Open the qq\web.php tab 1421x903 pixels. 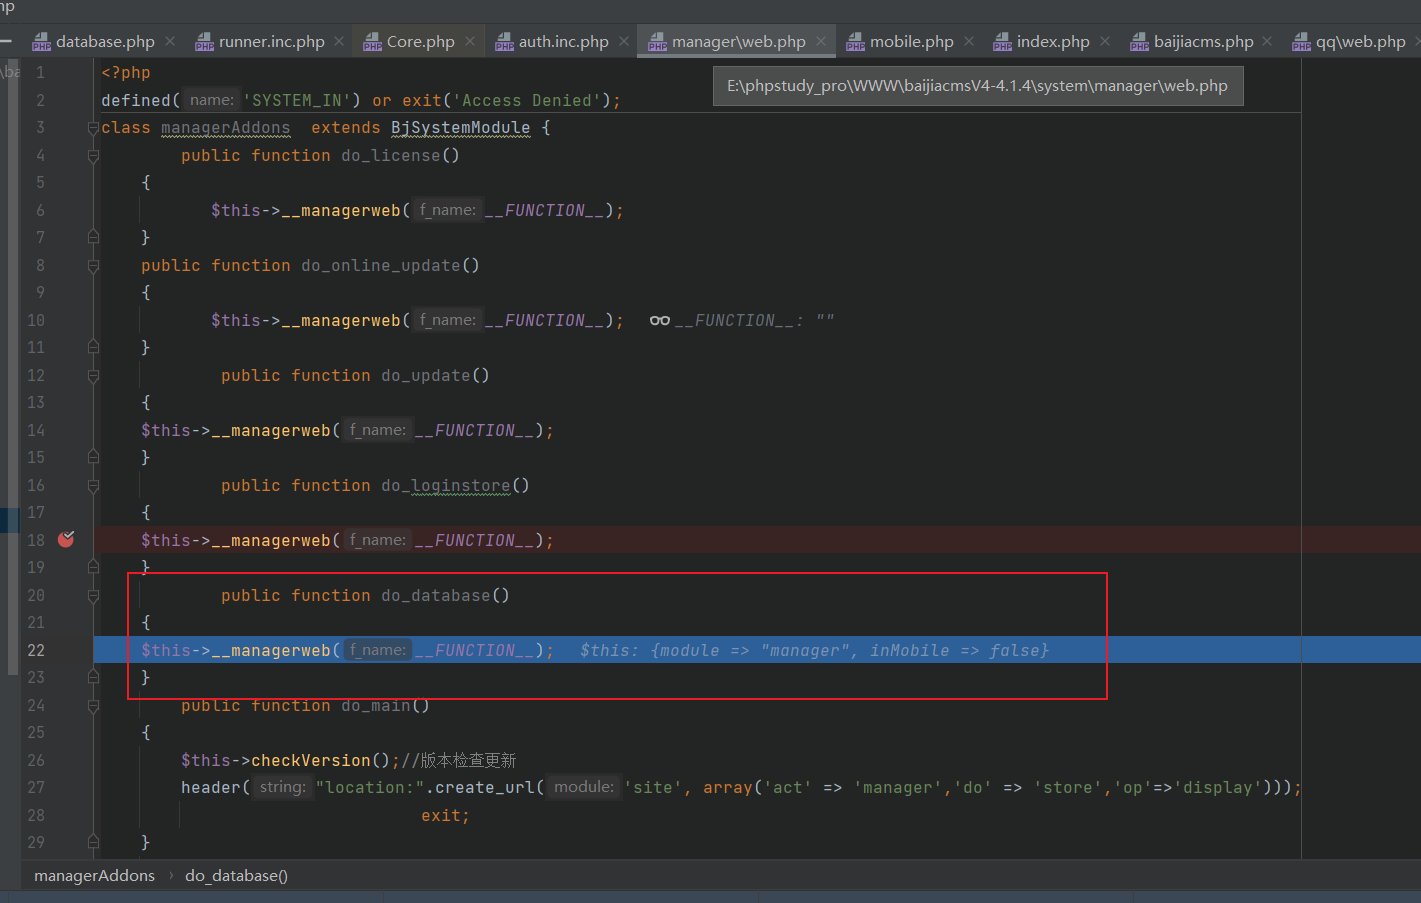click(x=1360, y=41)
